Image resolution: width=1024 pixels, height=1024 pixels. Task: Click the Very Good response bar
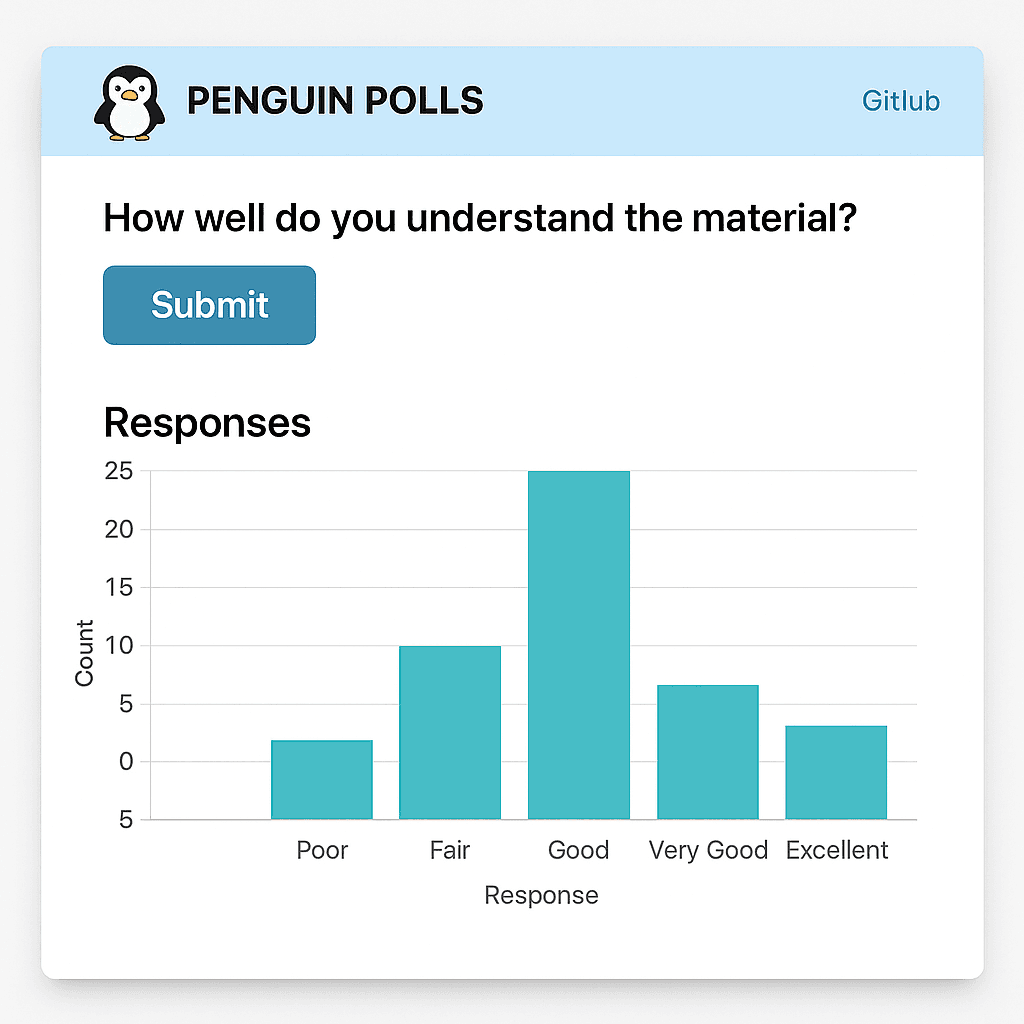click(x=707, y=750)
